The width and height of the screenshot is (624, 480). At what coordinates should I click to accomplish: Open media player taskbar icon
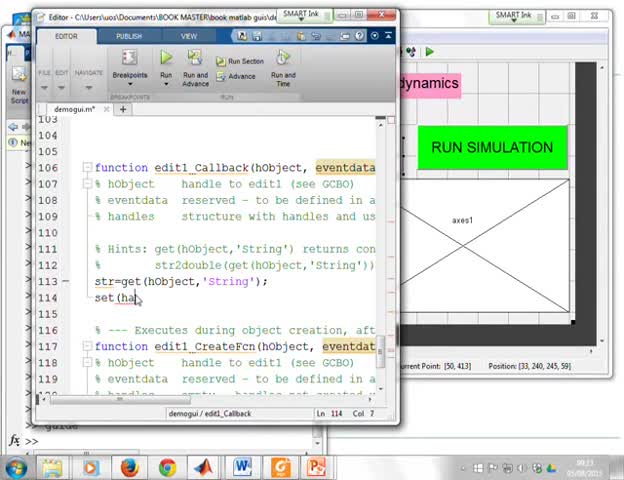click(91, 468)
